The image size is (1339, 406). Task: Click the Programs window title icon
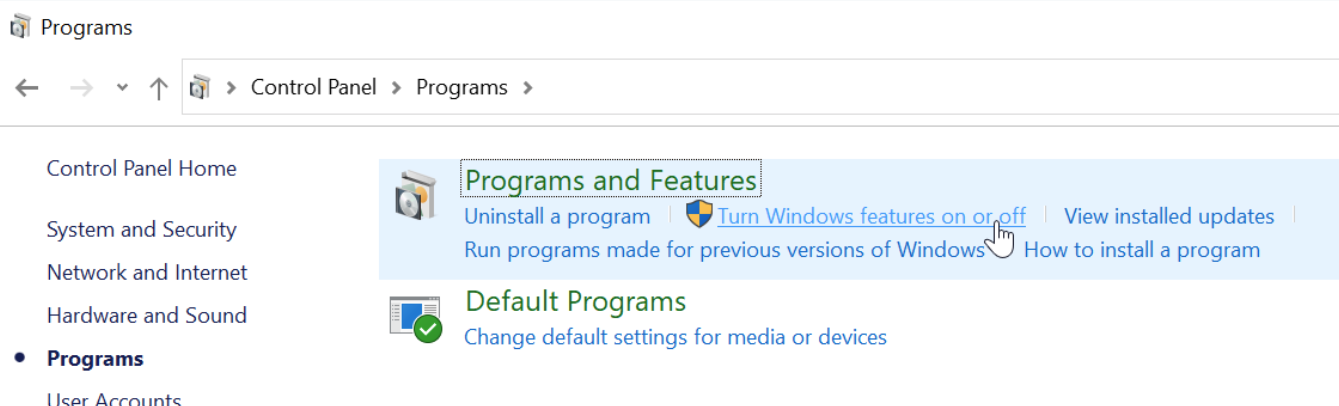[20, 27]
